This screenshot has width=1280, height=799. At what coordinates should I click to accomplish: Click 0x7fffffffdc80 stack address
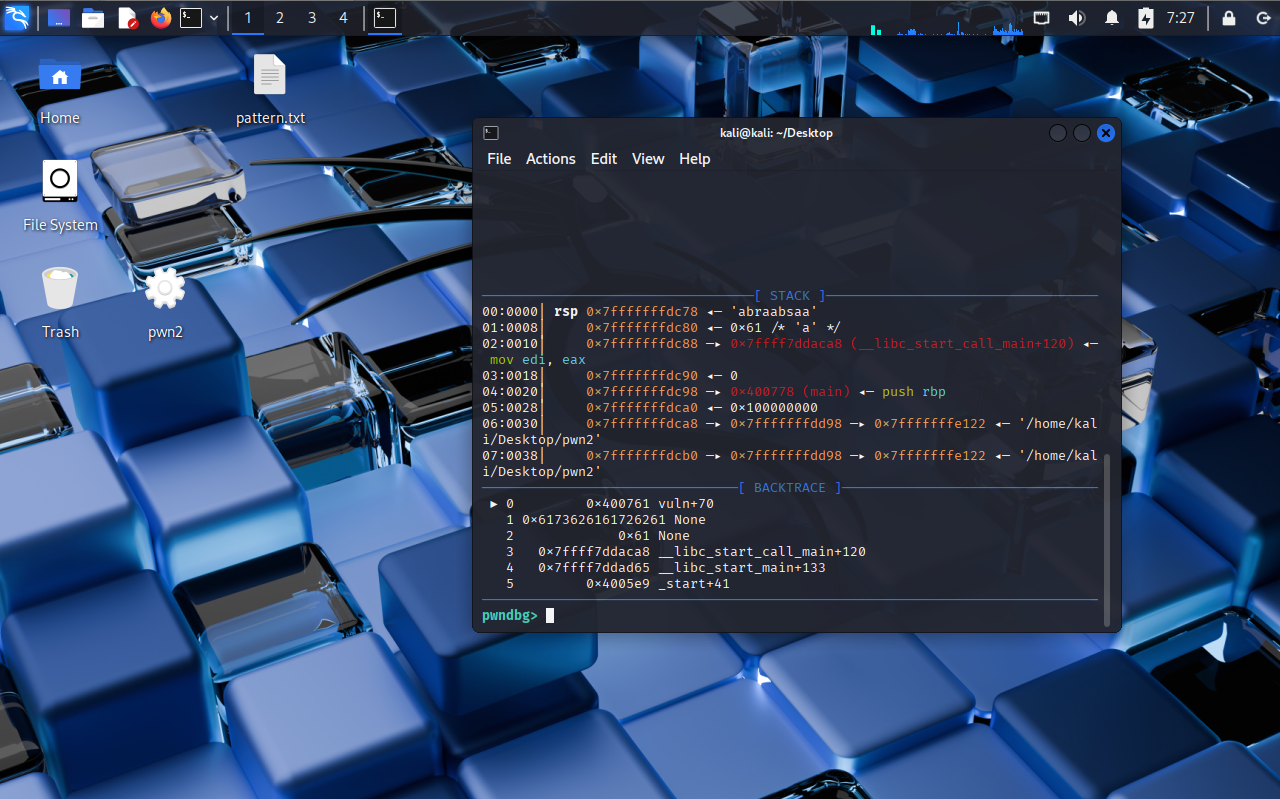tap(642, 328)
